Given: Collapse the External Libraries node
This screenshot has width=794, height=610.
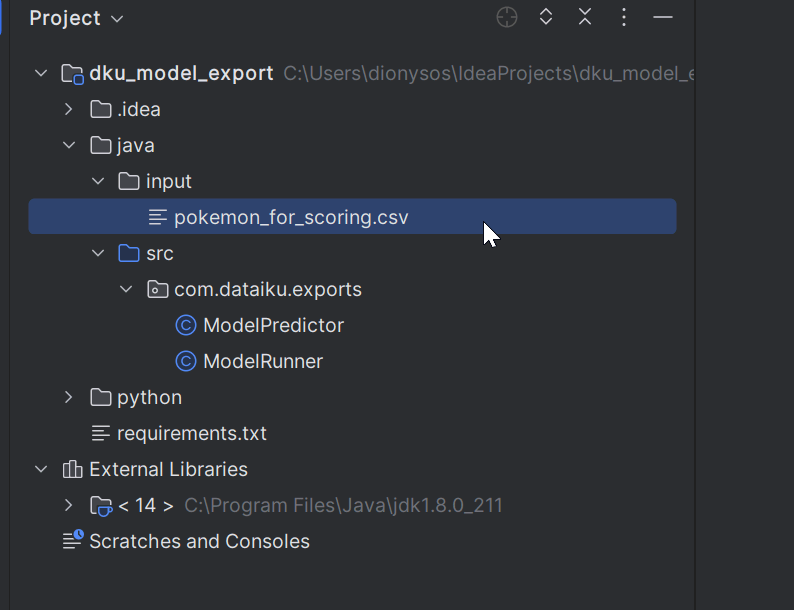Looking at the screenshot, I should click(41, 470).
